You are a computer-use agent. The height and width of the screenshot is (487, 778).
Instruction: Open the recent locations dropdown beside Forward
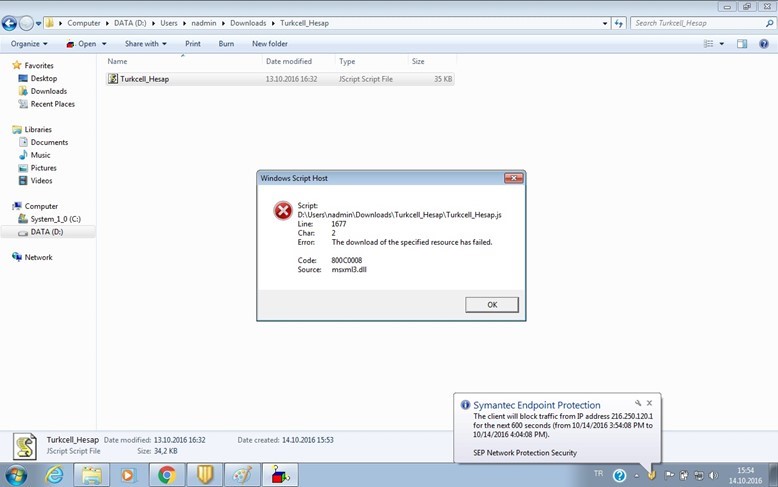point(38,23)
